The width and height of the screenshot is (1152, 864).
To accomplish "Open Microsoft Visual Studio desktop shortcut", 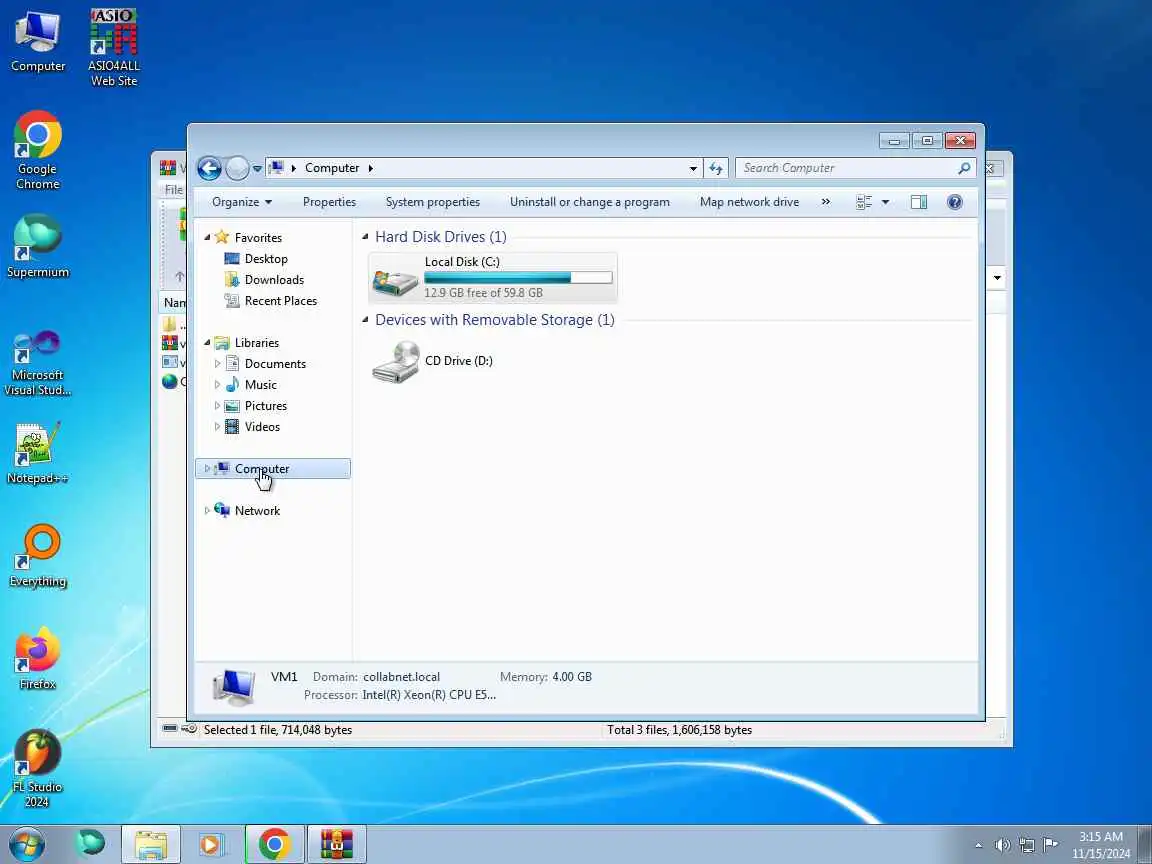I will tap(37, 363).
